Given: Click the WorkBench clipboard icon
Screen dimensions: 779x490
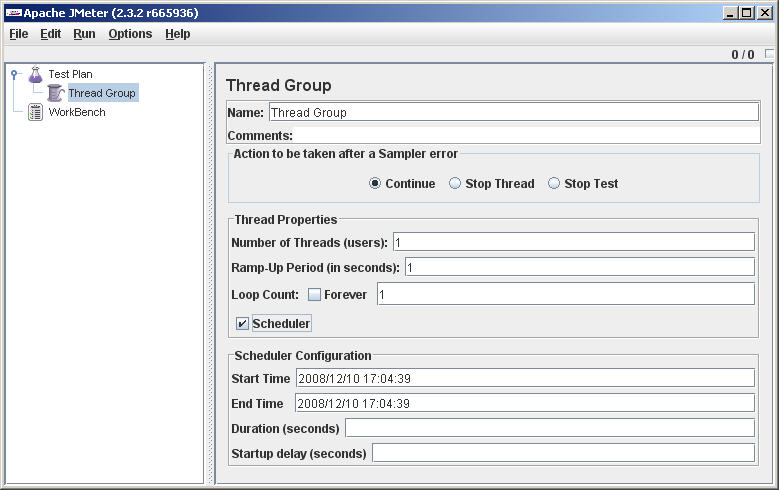Looking at the screenshot, I should click(x=35, y=112).
